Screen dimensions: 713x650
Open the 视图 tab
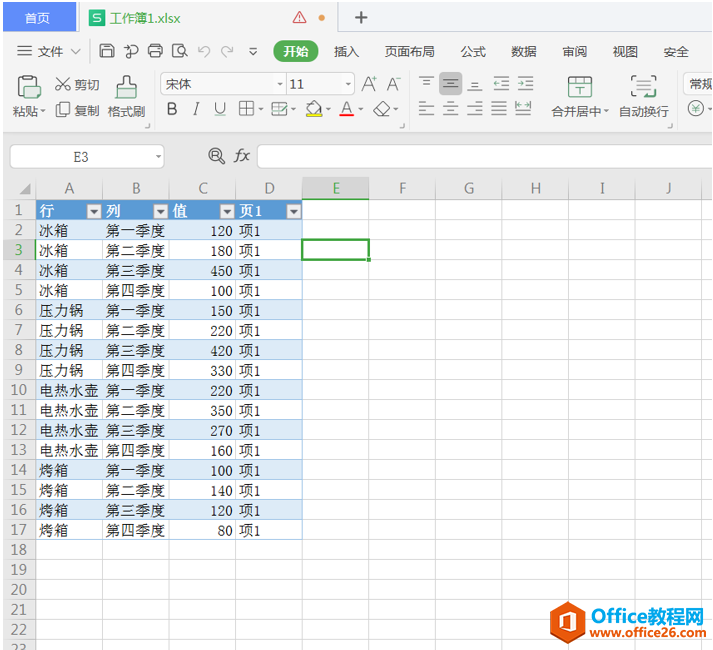pyautogui.click(x=625, y=51)
